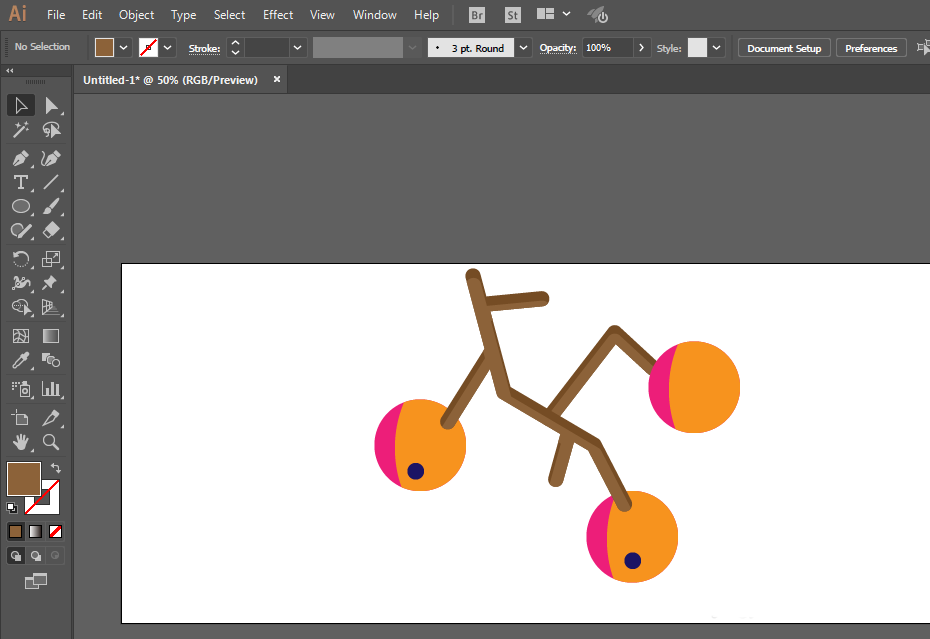Open the Preferences button

(871, 48)
